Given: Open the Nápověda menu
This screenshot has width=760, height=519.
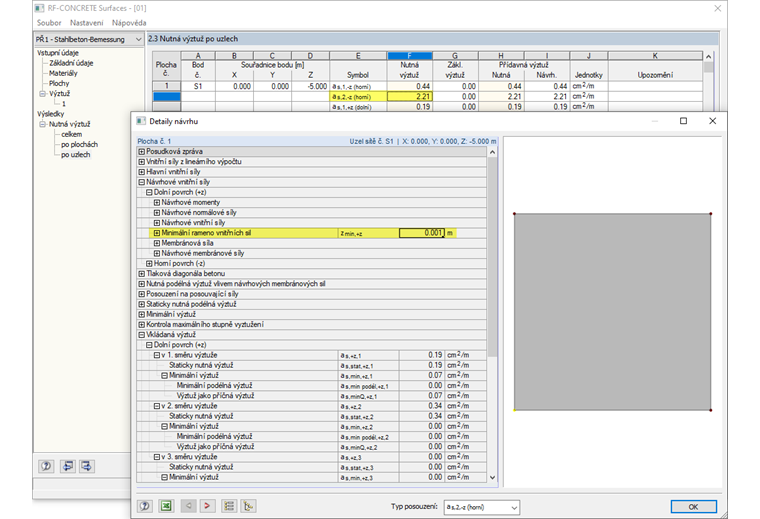Looking at the screenshot, I should point(129,23).
